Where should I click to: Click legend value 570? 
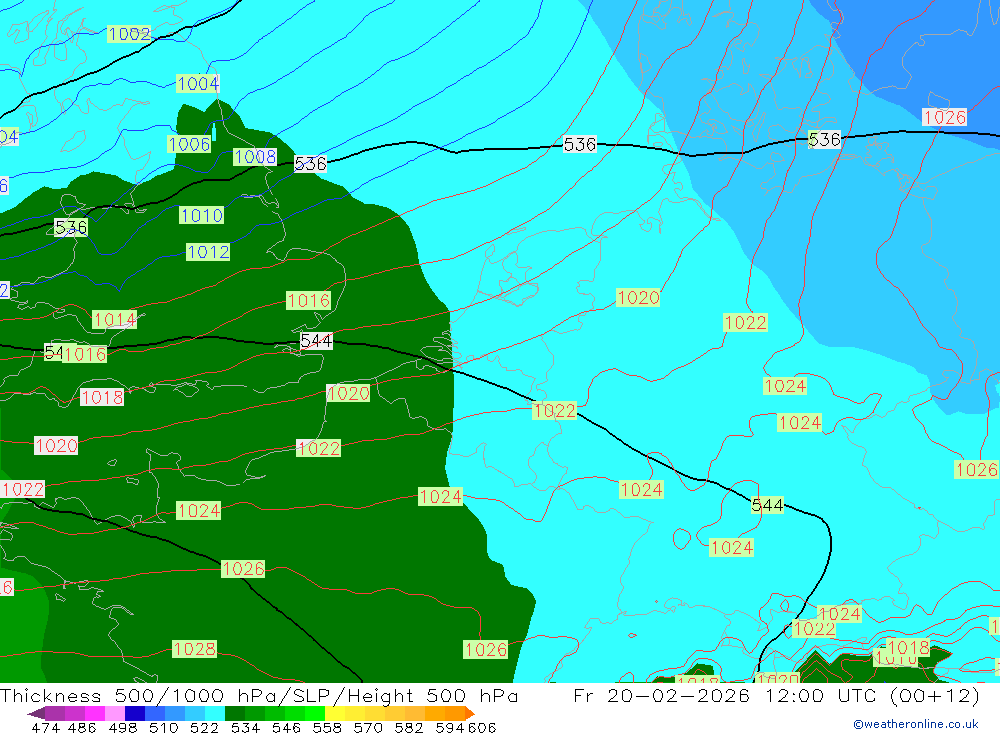[367, 727]
